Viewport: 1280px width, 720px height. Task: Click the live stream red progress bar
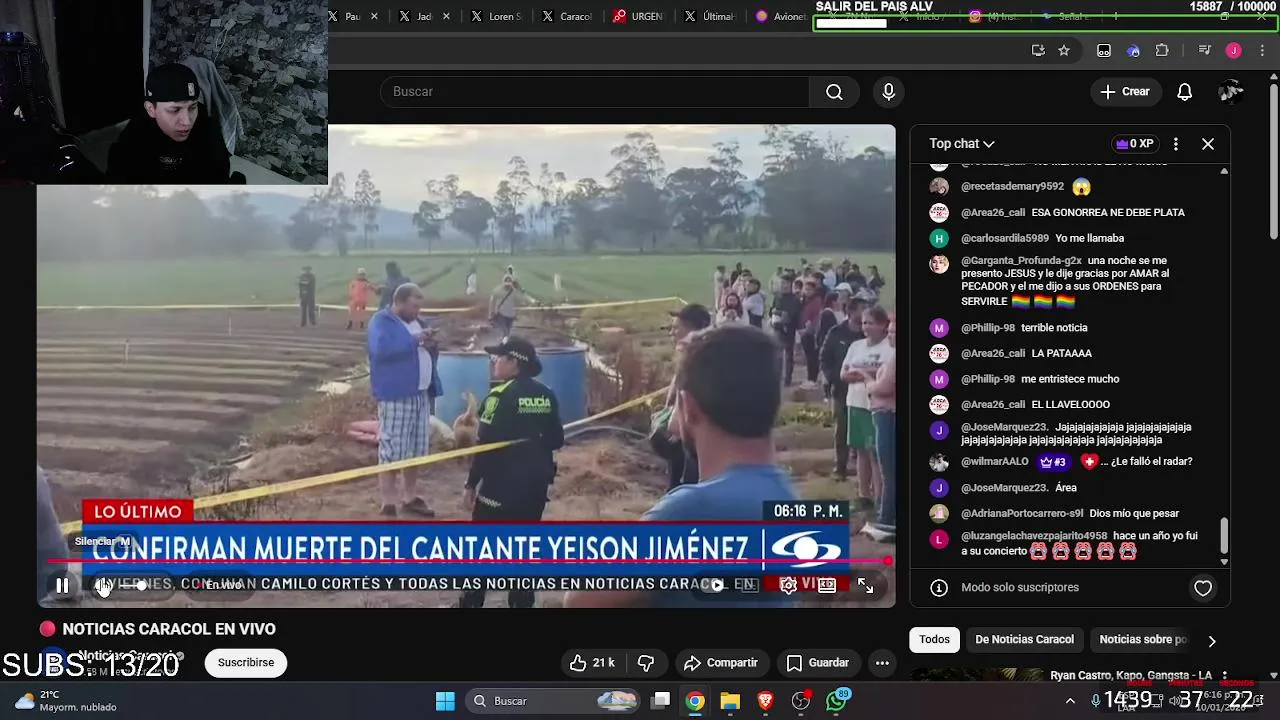(x=465, y=561)
